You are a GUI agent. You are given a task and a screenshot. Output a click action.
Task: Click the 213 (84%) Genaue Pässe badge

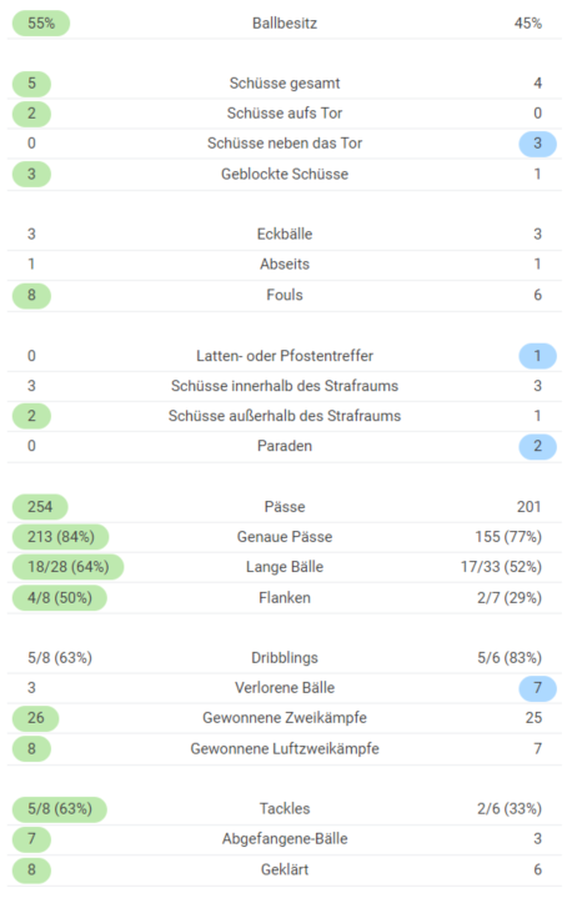click(61, 537)
